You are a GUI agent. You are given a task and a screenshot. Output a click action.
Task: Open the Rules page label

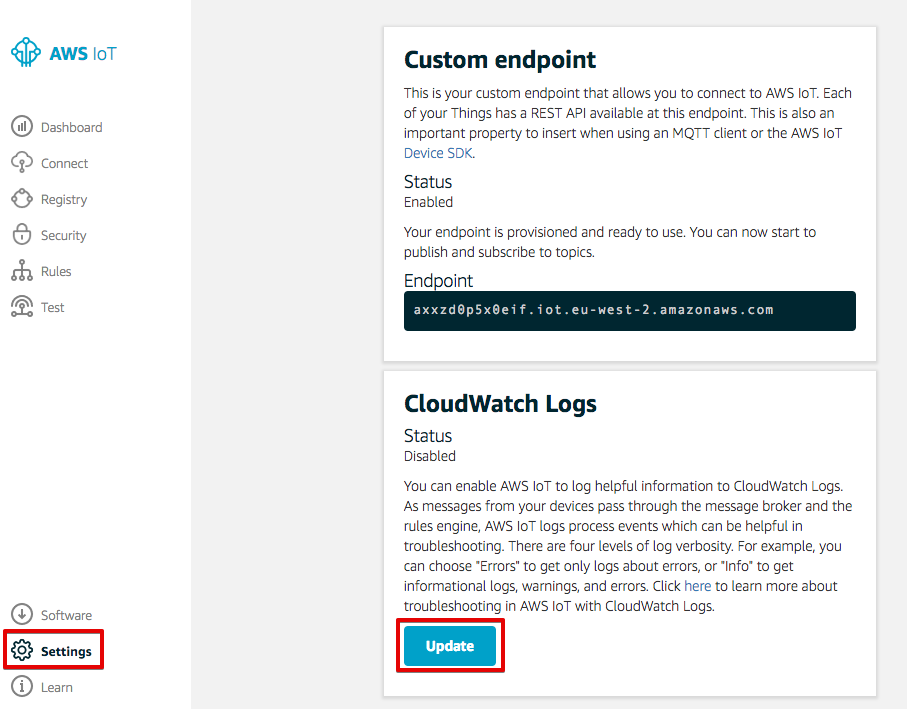[56, 271]
